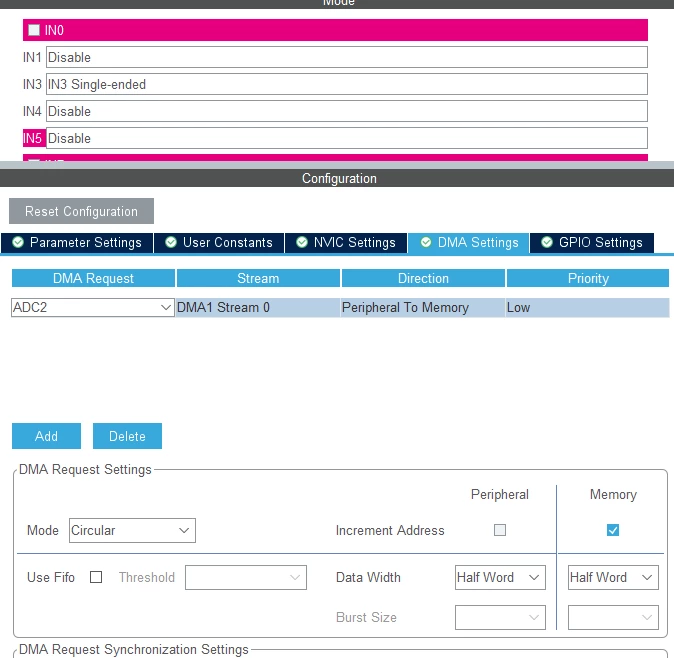
Task: Open the User Constants tab
Action: 219,243
